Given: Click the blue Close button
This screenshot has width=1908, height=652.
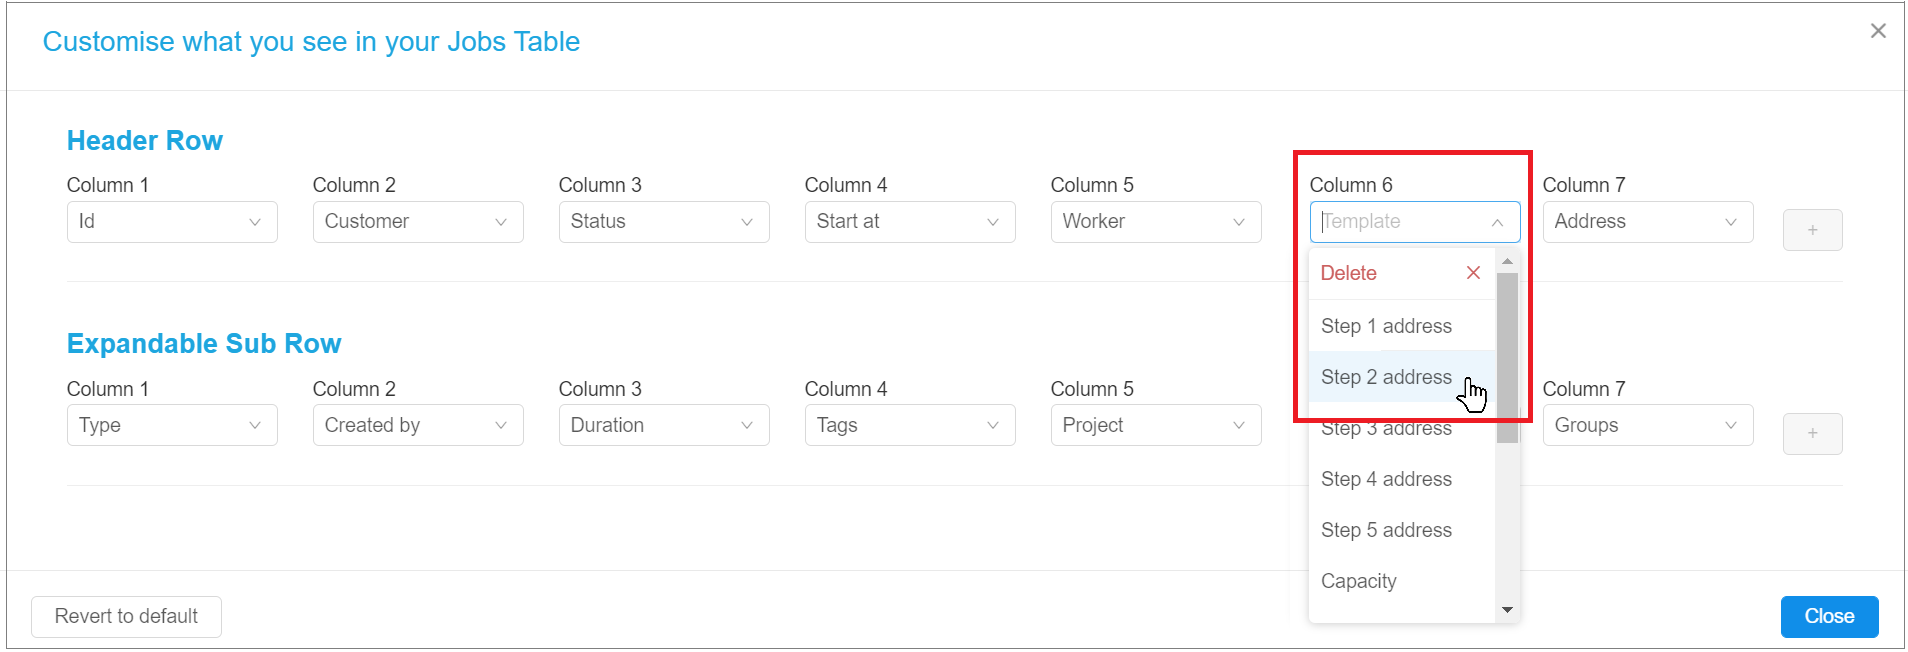Looking at the screenshot, I should [x=1828, y=616].
